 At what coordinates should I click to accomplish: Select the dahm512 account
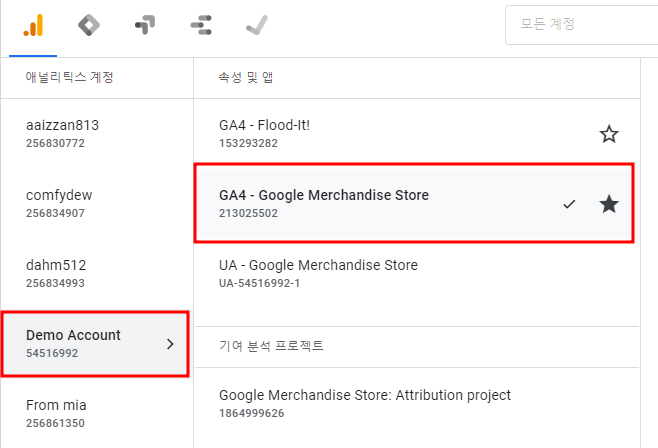pos(97,273)
